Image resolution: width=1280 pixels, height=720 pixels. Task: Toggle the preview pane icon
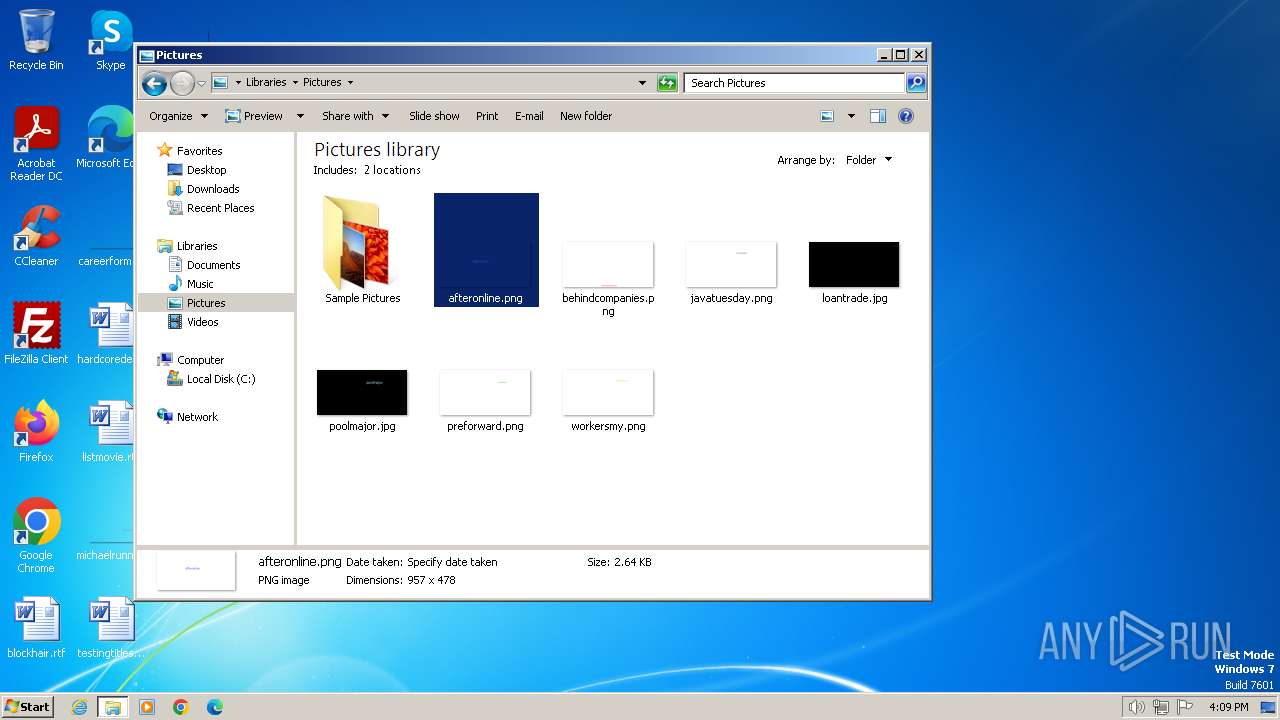(x=878, y=116)
